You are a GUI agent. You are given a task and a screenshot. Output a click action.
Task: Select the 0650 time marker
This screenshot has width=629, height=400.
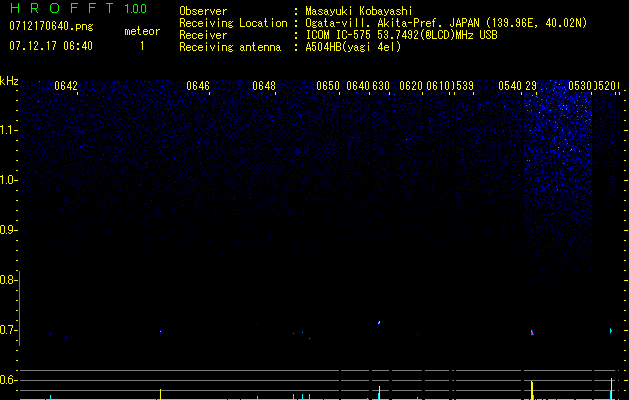point(328,86)
